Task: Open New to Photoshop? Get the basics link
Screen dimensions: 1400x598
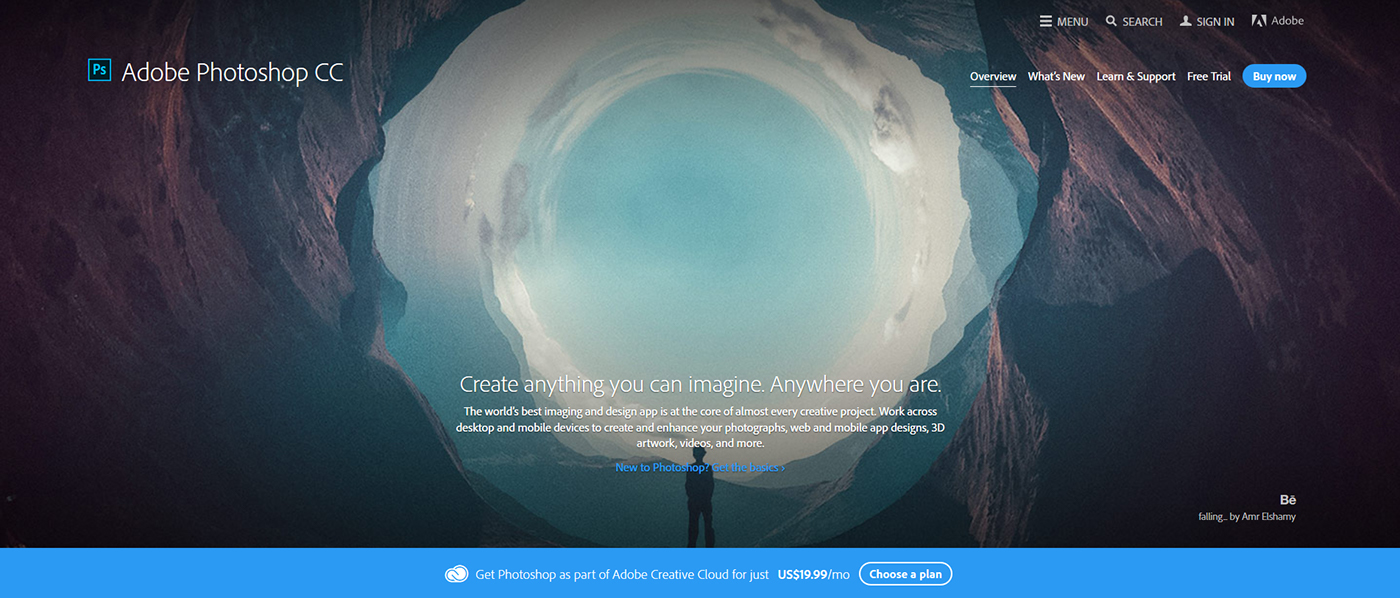Action: 700,467
